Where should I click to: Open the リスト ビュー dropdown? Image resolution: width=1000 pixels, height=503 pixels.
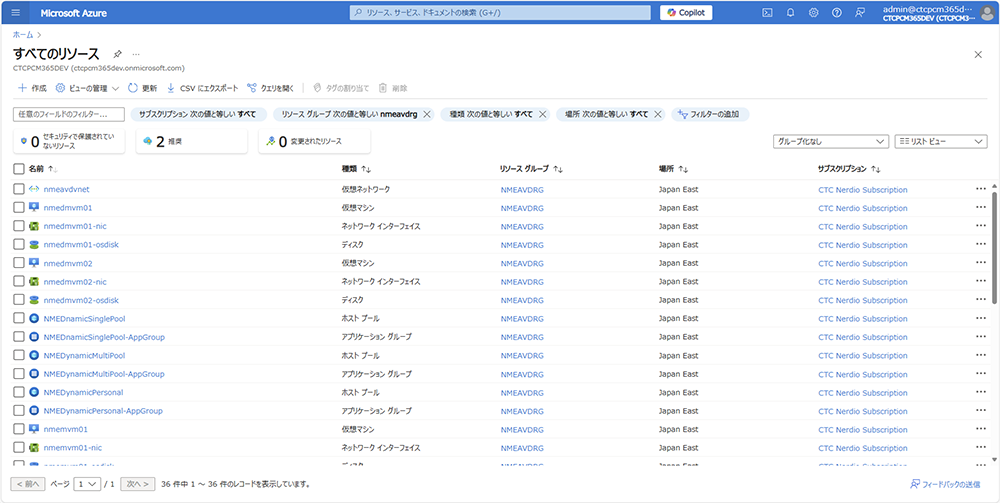coord(941,142)
